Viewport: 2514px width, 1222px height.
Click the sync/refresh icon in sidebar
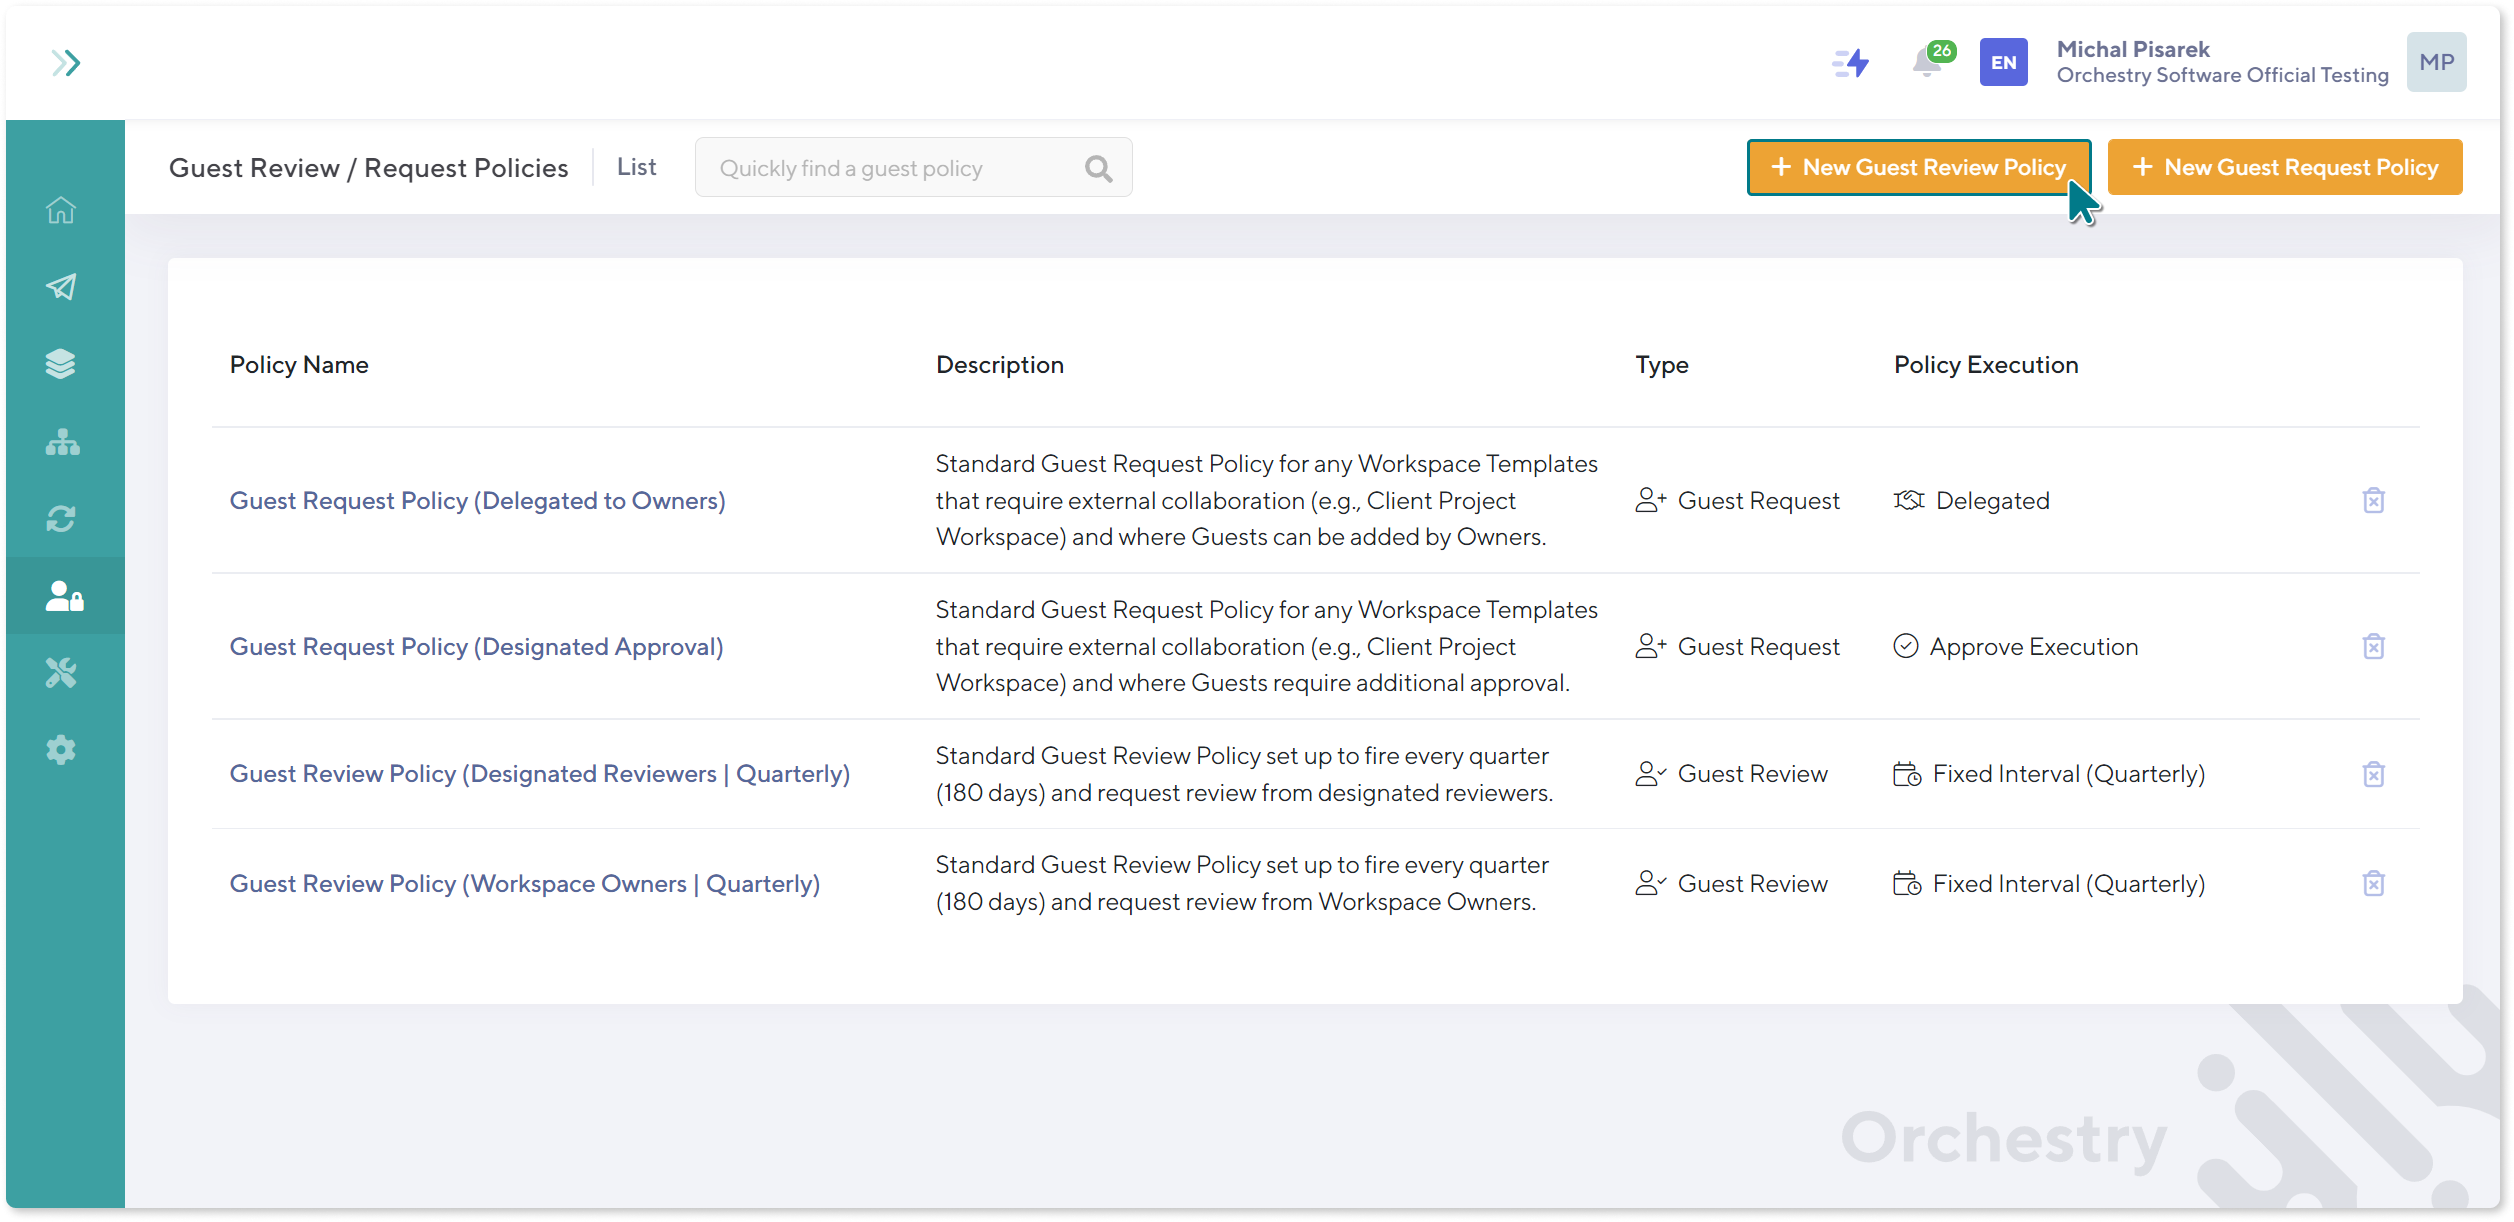62,519
